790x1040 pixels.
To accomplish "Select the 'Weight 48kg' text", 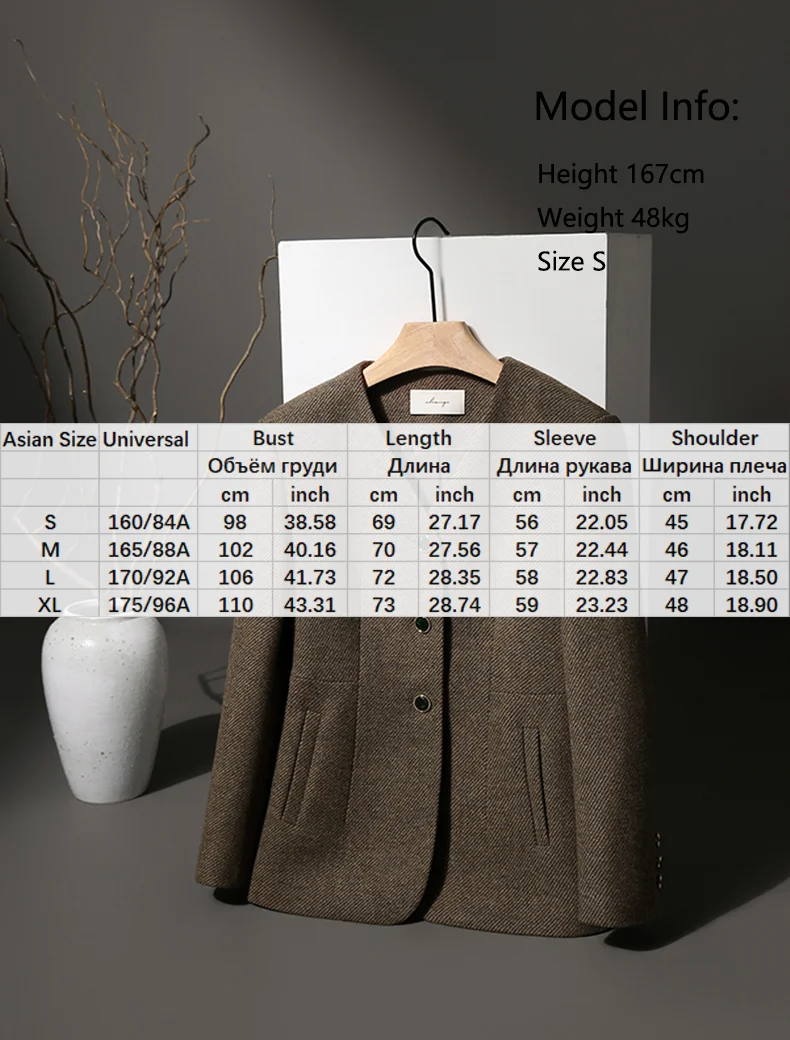I will click(613, 218).
